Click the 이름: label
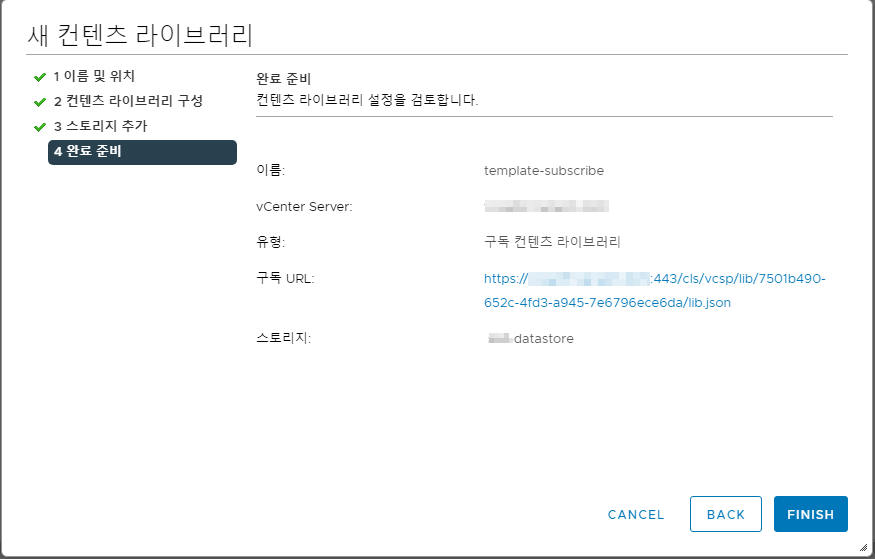Image resolution: width=875 pixels, height=559 pixels. pyautogui.click(x=271, y=170)
